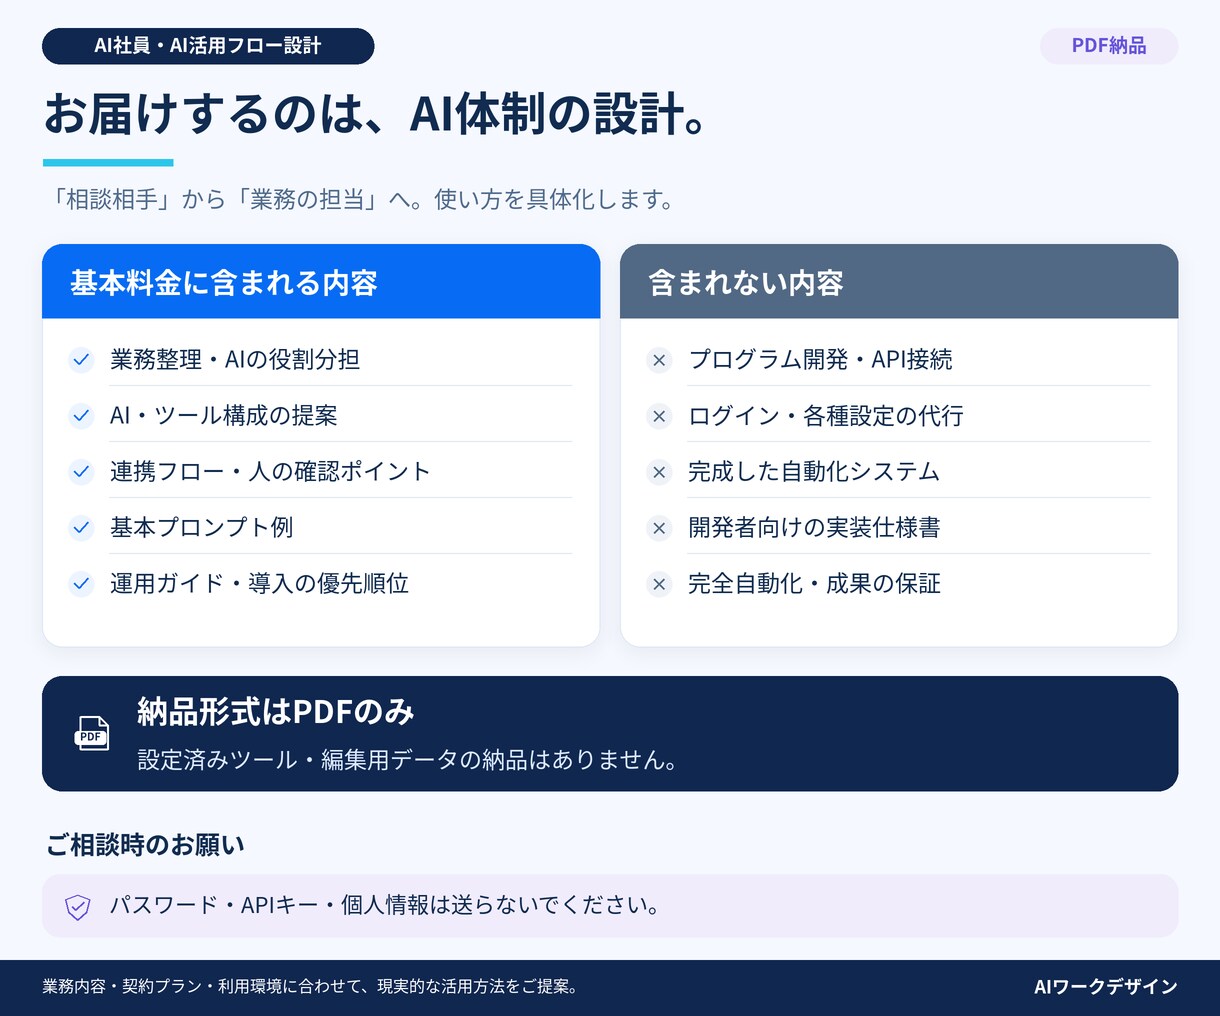Click the shield check icon beside the password warning
The height and width of the screenshot is (1016, 1220).
[78, 907]
